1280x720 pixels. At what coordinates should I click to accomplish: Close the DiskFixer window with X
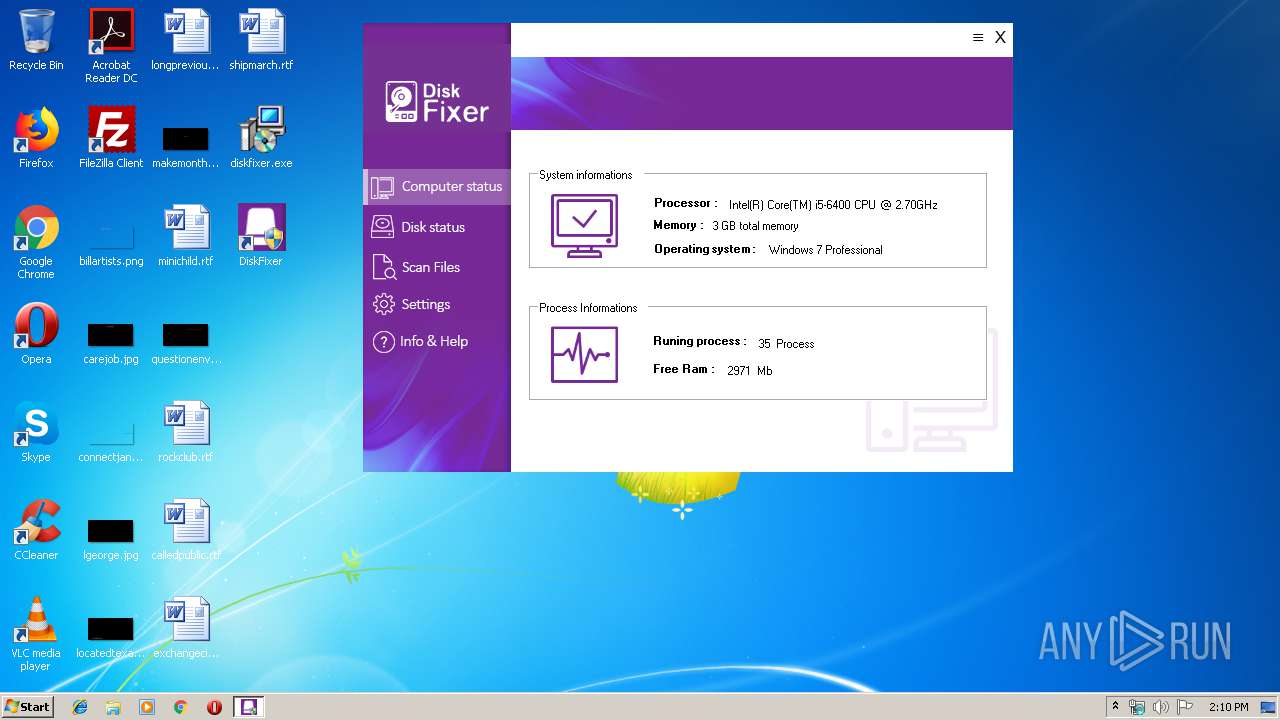coord(1000,38)
